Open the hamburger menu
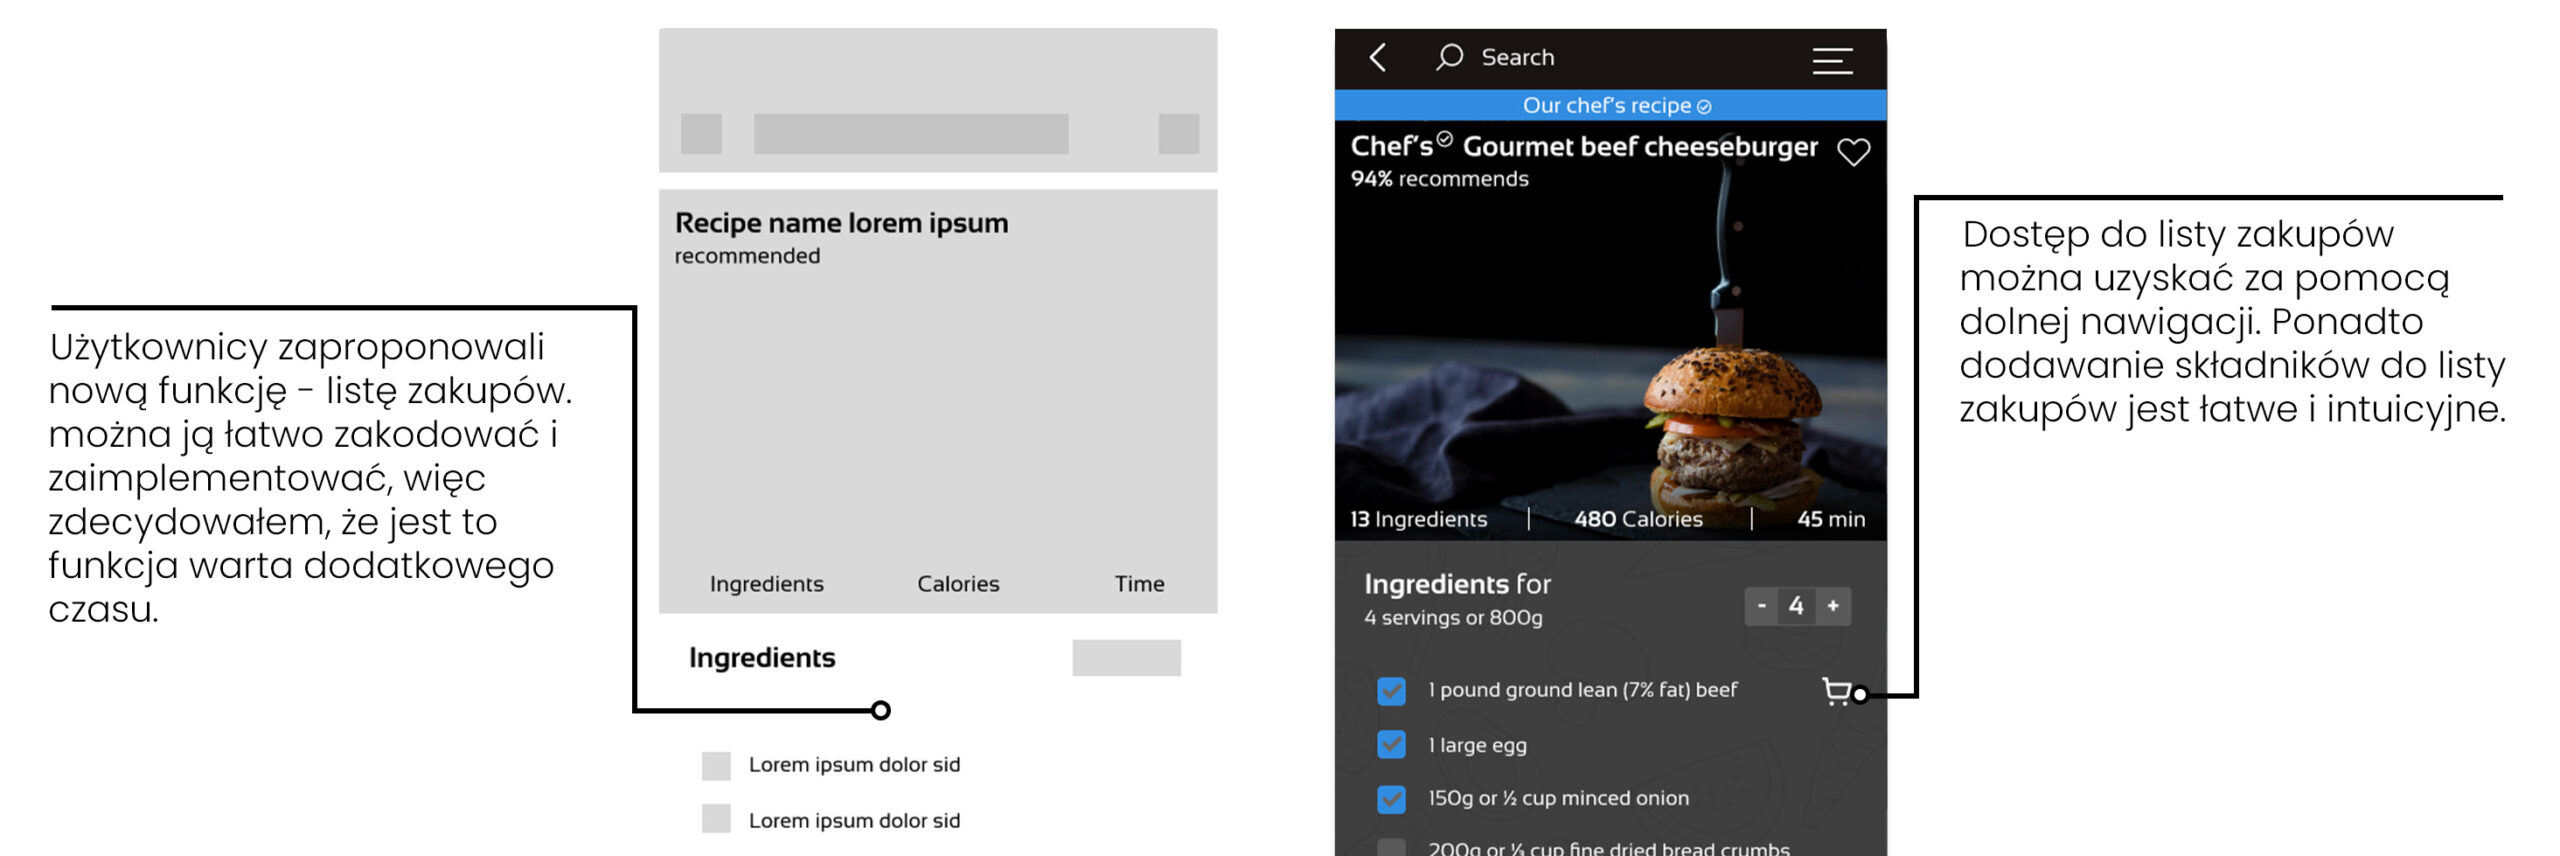2560x856 pixels. click(x=1832, y=61)
